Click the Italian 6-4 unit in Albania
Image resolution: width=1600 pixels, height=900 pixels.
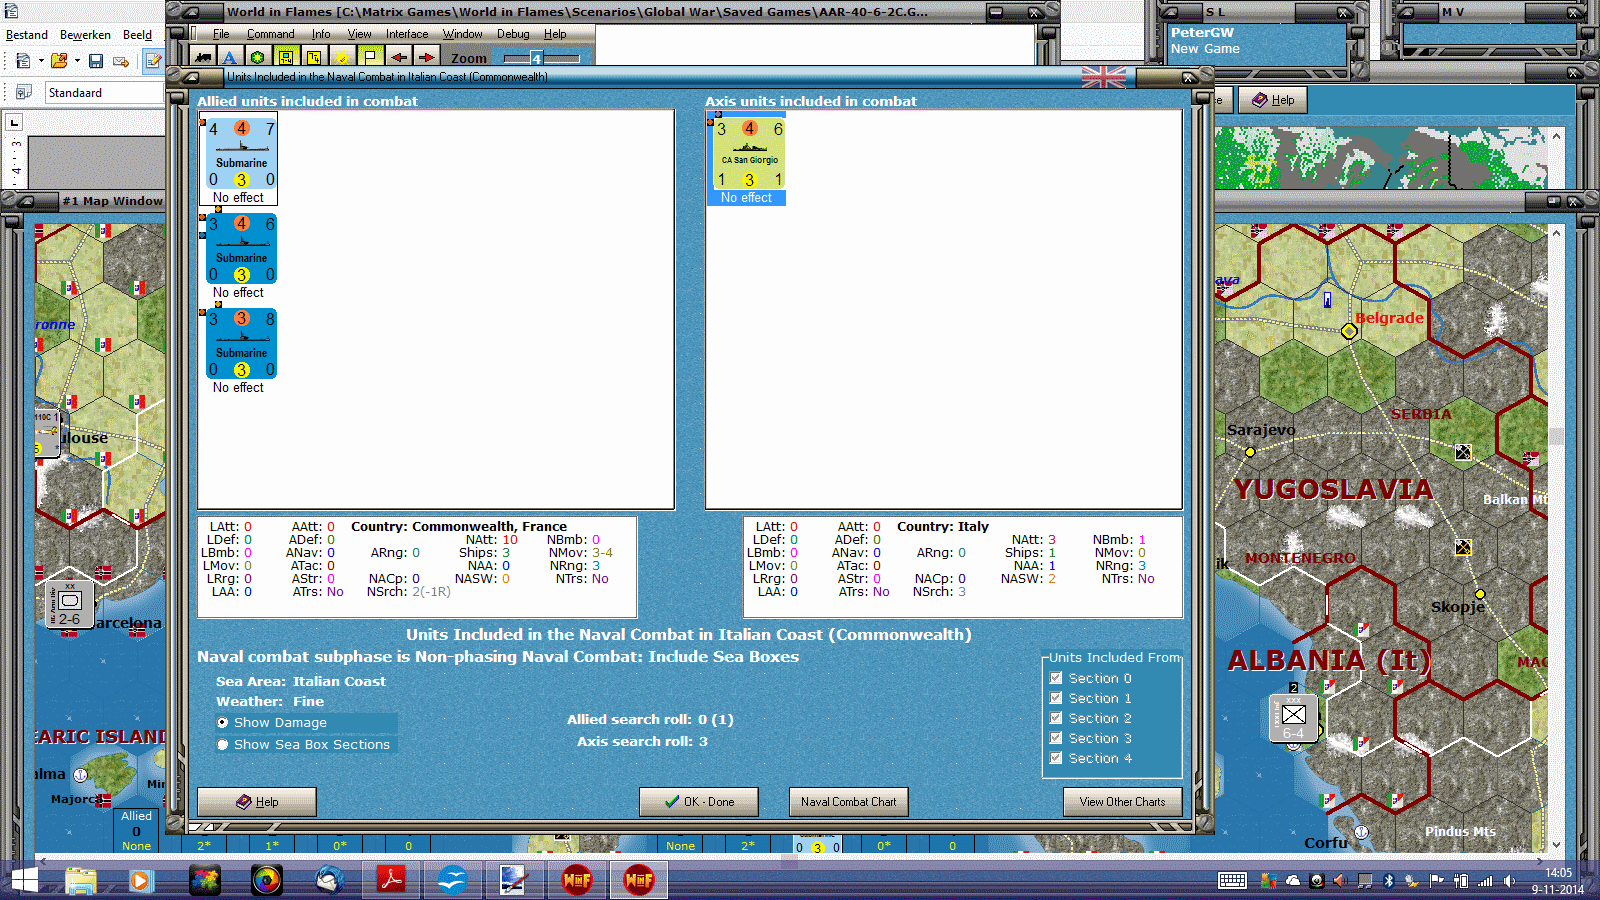coord(1293,718)
